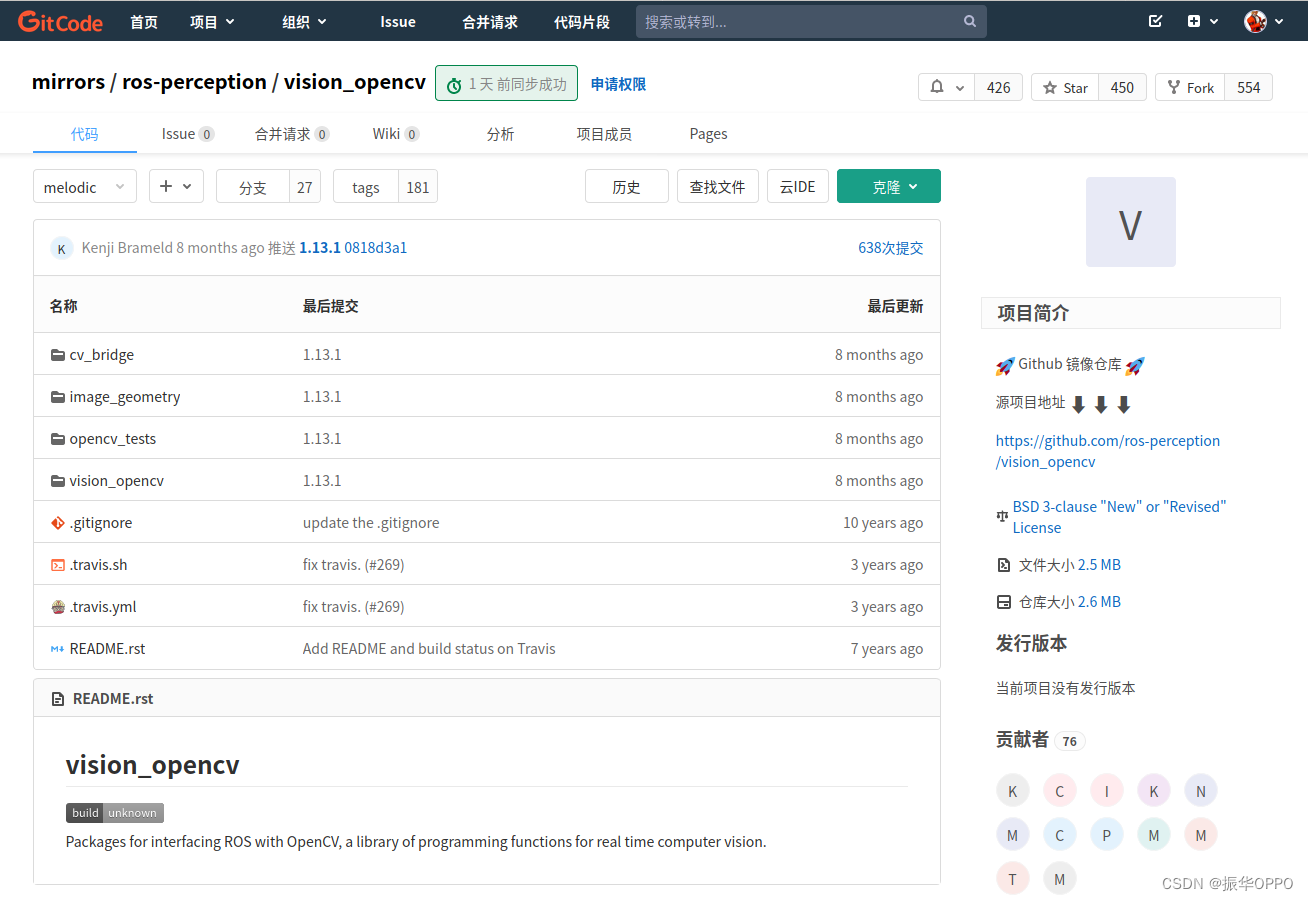Viewport: 1308px width, 901px height.
Task: Switch to the 分析 tab
Action: [500, 134]
